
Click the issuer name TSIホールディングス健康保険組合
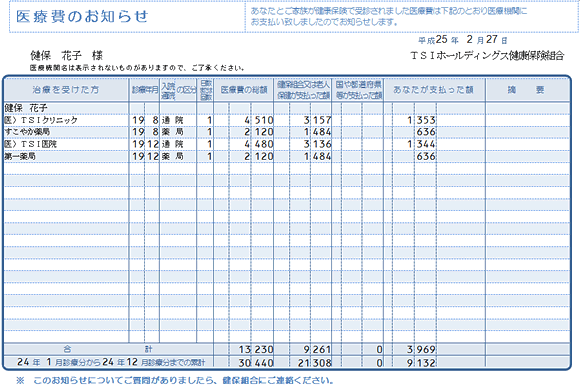(487, 56)
